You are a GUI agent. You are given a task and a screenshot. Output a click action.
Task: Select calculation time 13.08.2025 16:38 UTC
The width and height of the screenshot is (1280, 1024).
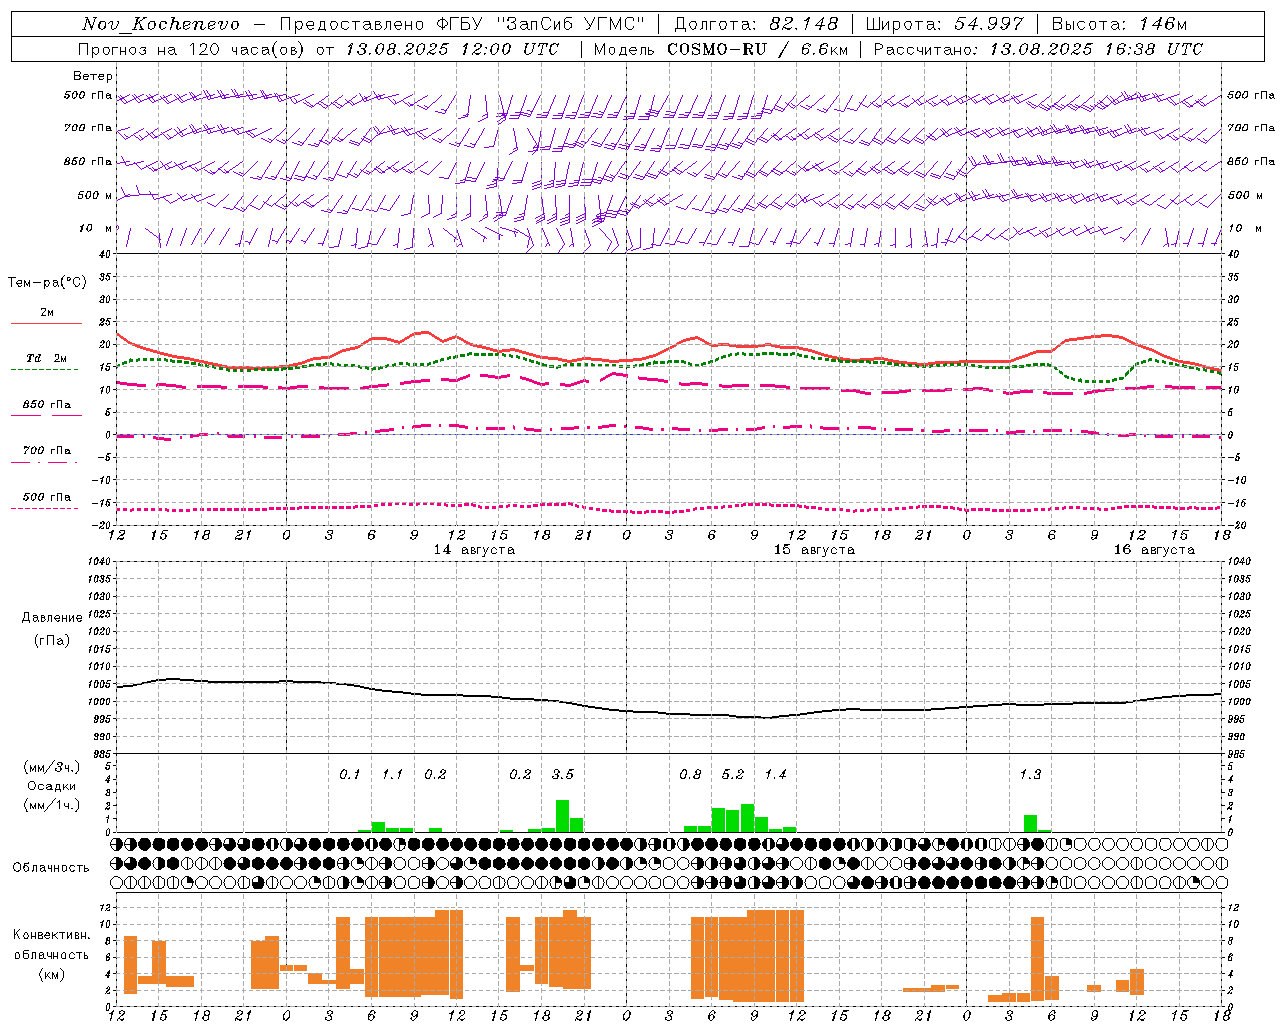point(1096,49)
